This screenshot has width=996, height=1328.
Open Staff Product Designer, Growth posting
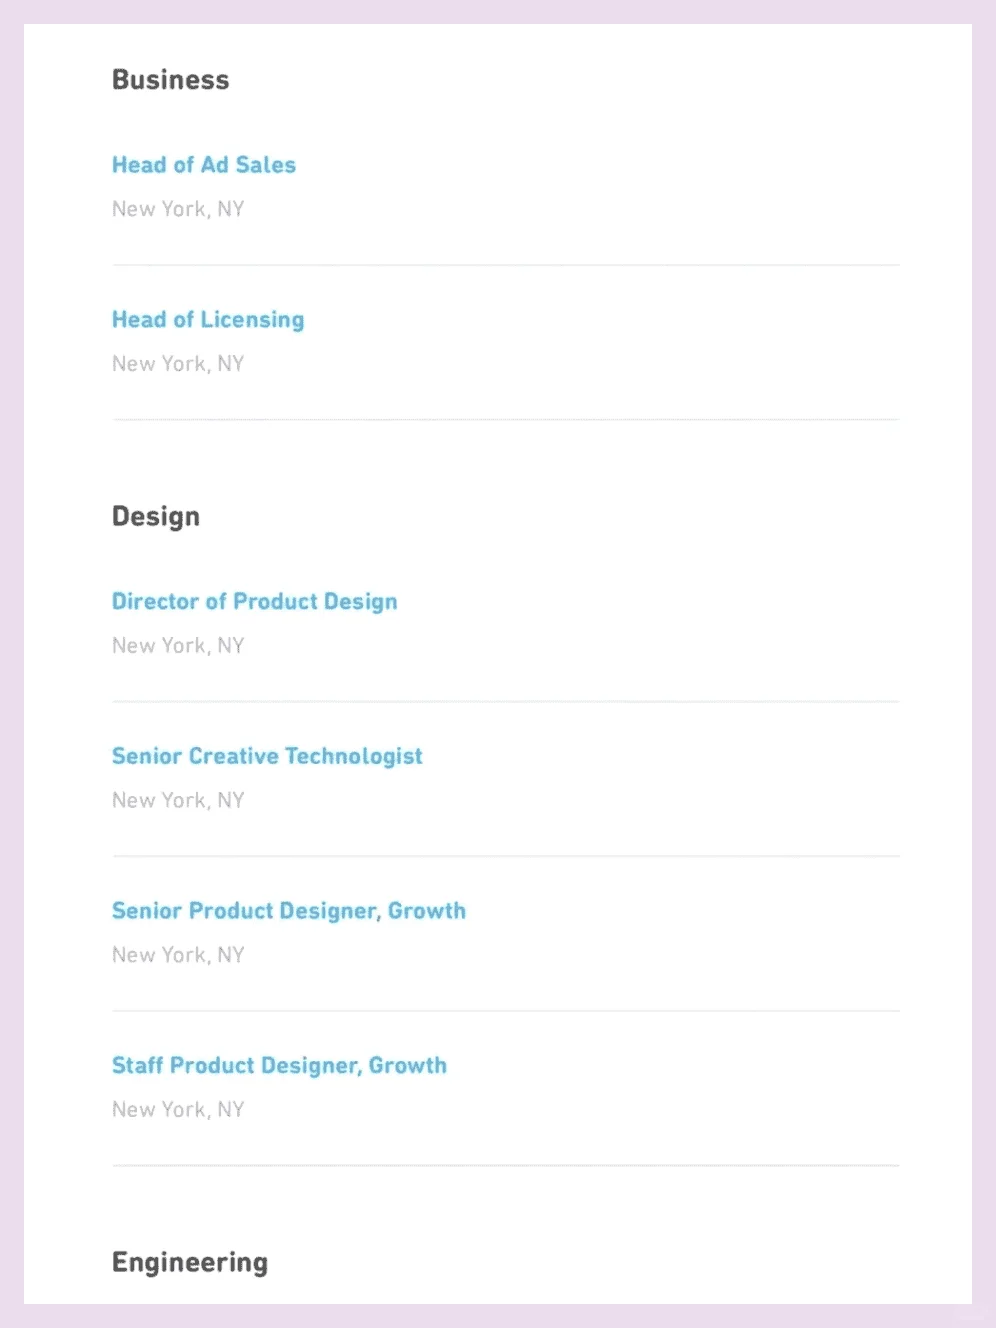click(279, 1066)
